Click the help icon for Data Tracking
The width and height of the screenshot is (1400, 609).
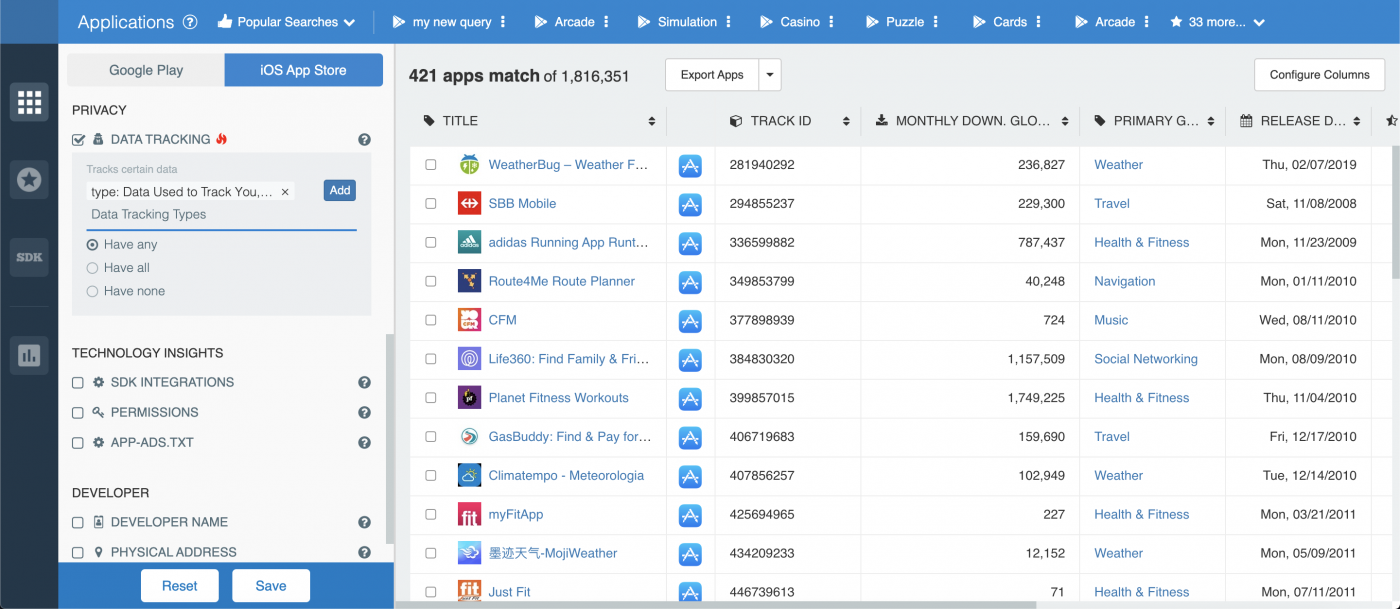tap(365, 140)
